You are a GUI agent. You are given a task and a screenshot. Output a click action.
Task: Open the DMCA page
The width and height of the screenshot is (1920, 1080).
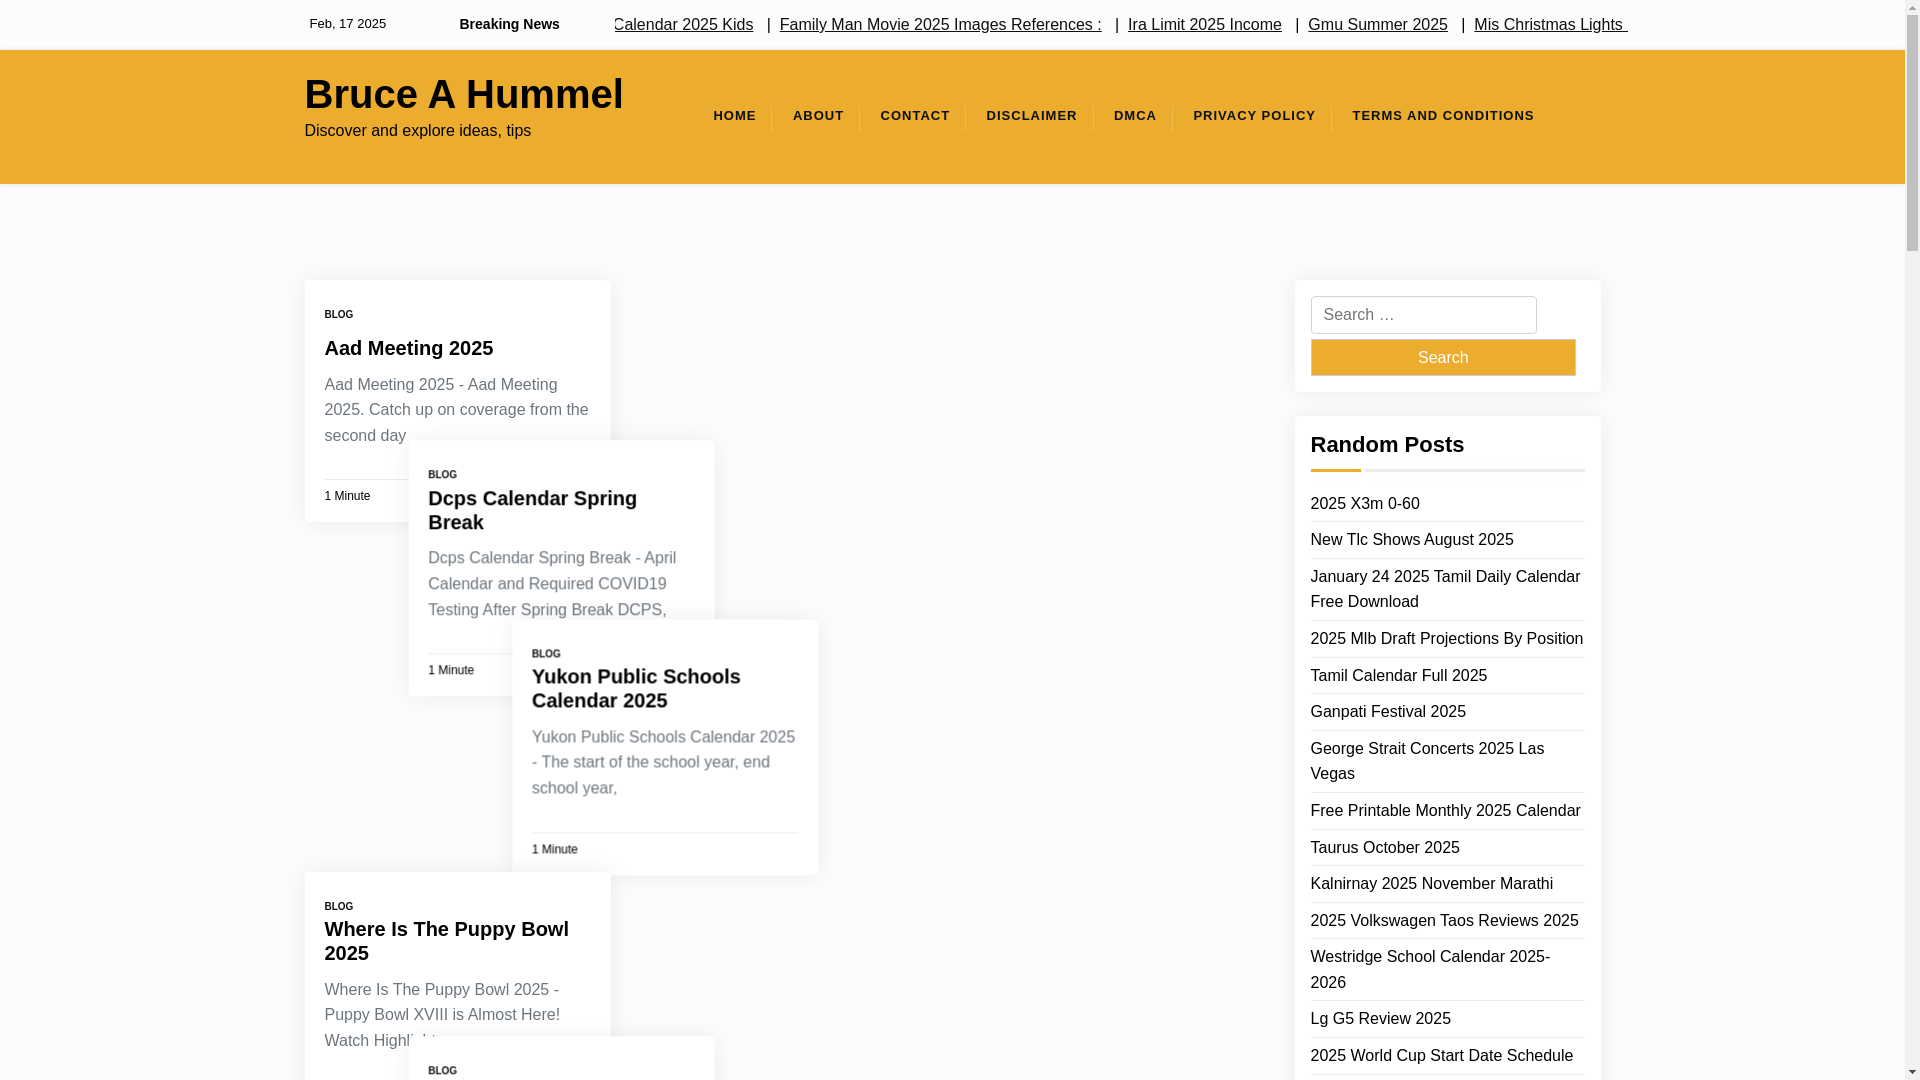1135,116
